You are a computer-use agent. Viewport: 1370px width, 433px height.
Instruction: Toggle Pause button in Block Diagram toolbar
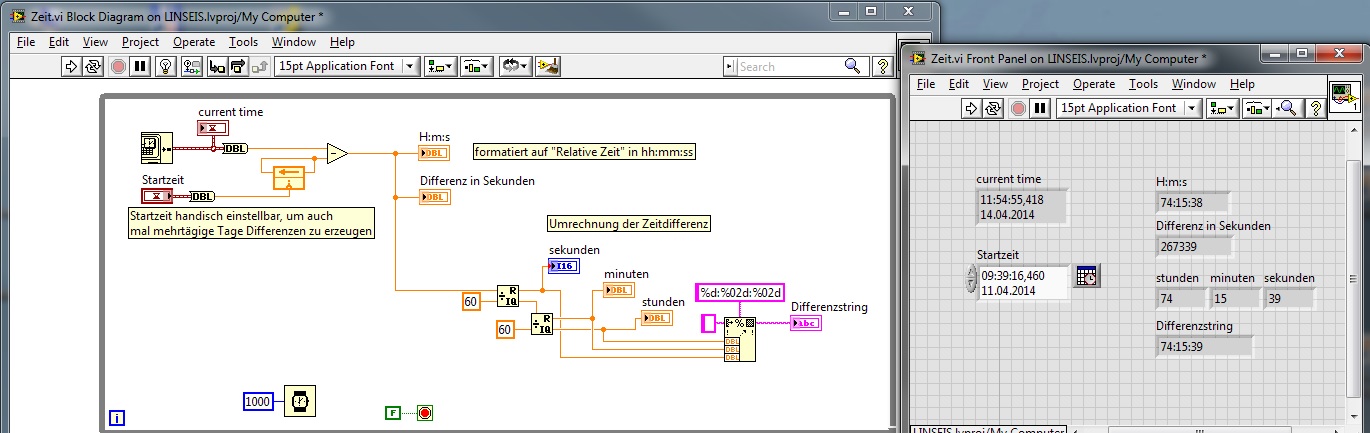click(x=140, y=67)
